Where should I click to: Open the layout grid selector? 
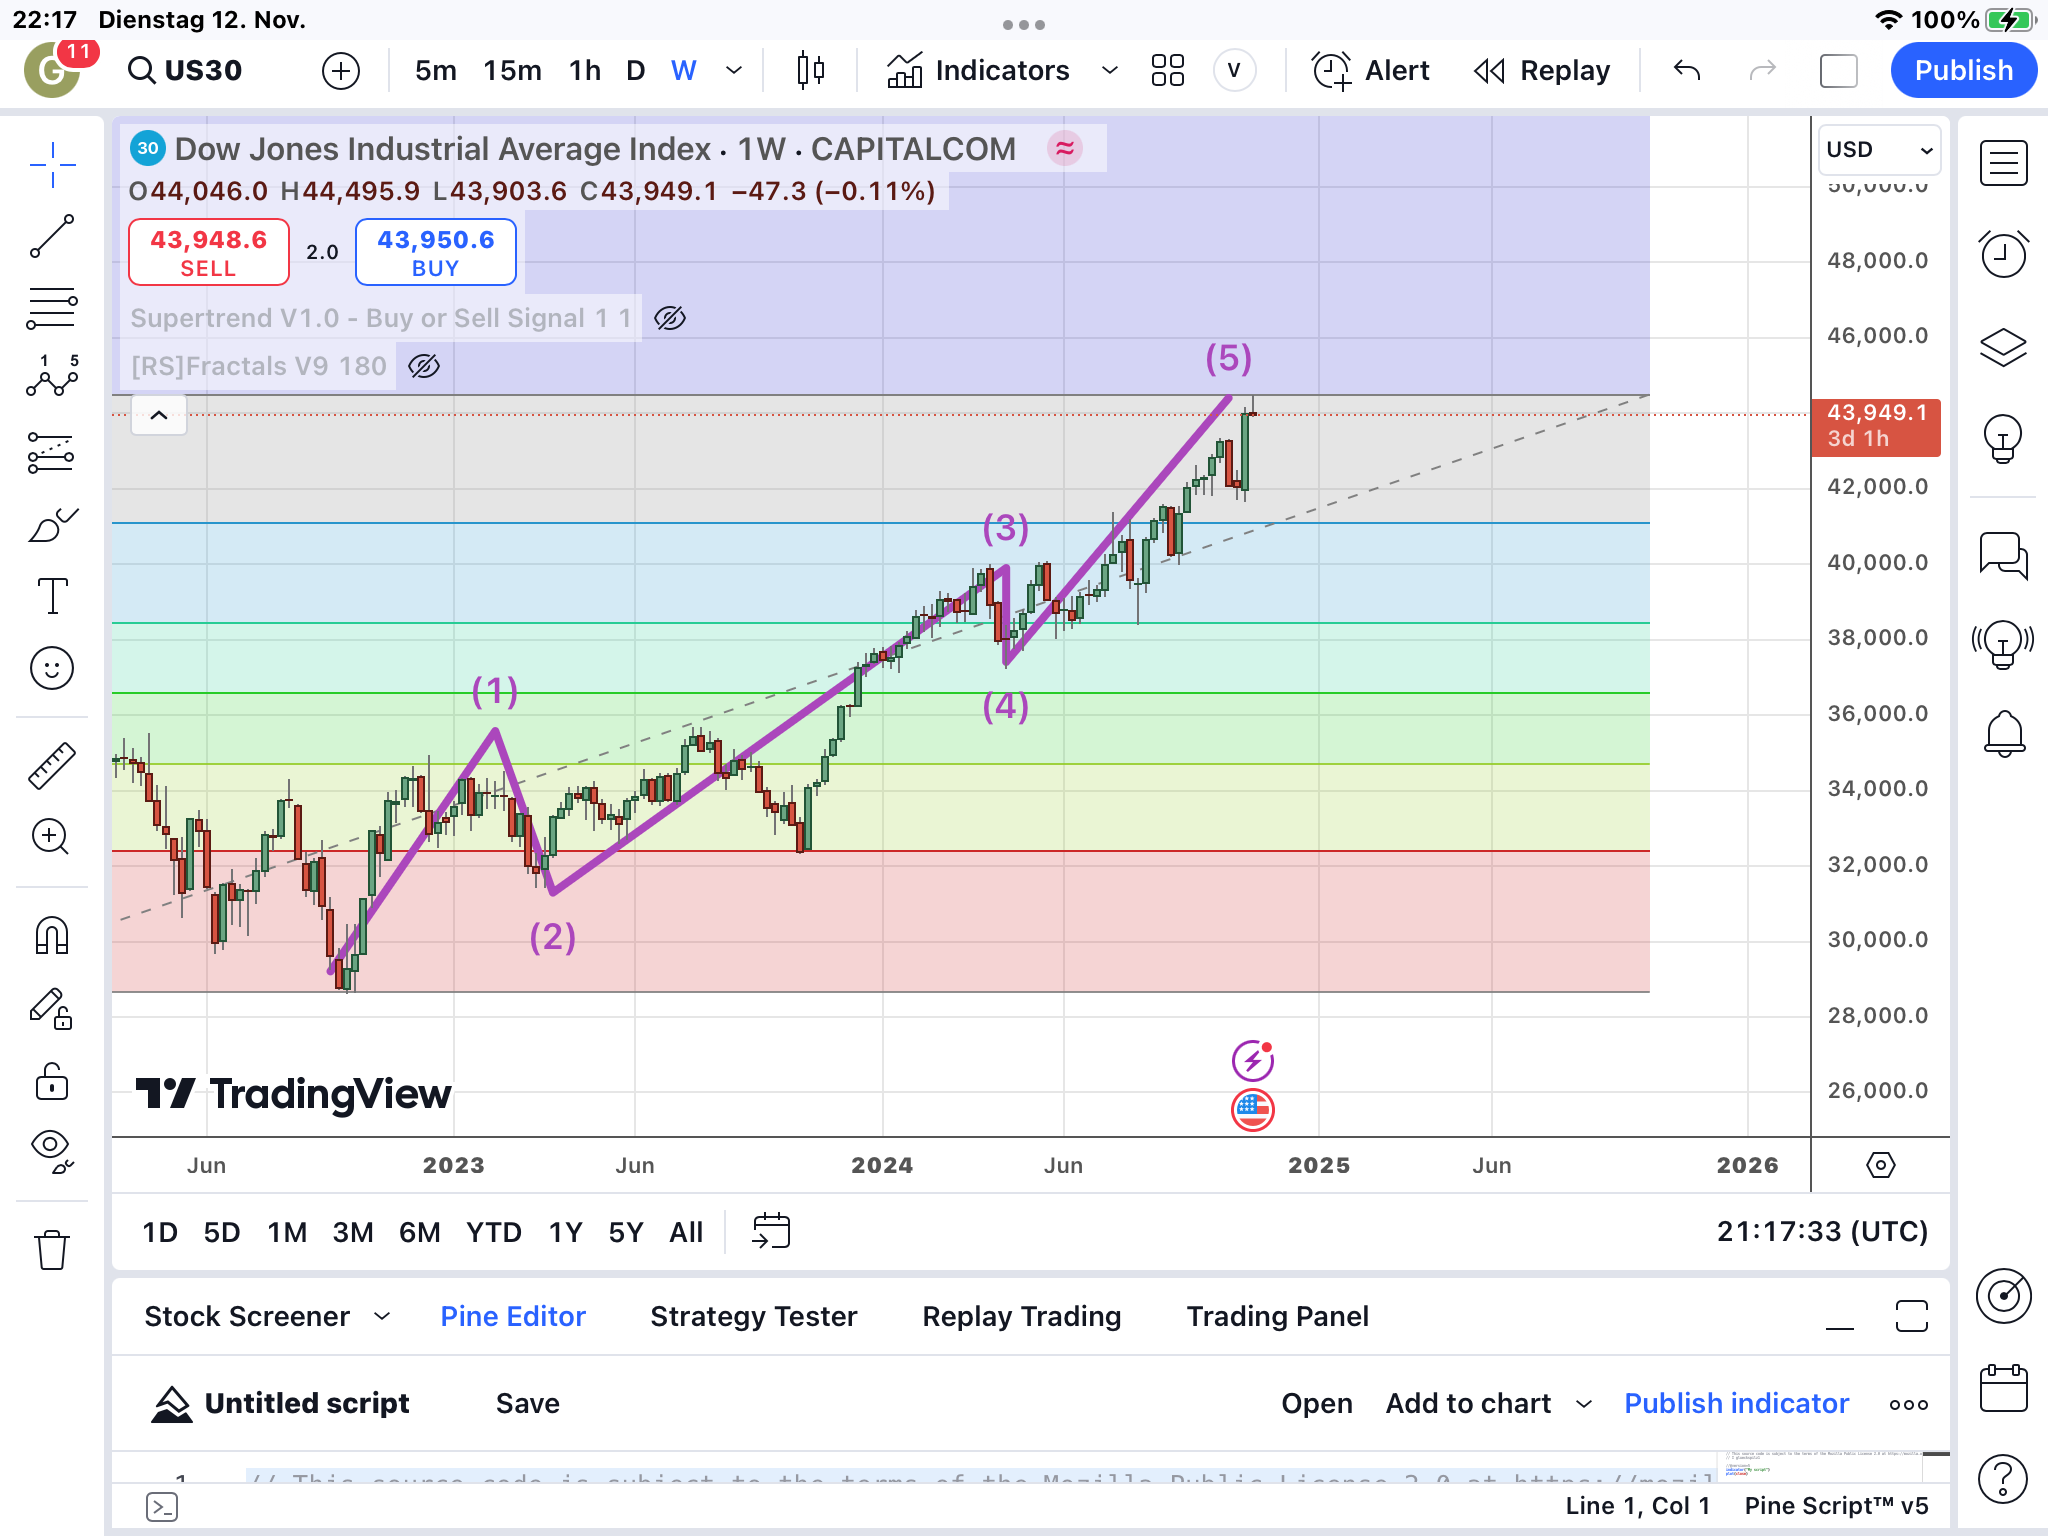click(x=1167, y=70)
